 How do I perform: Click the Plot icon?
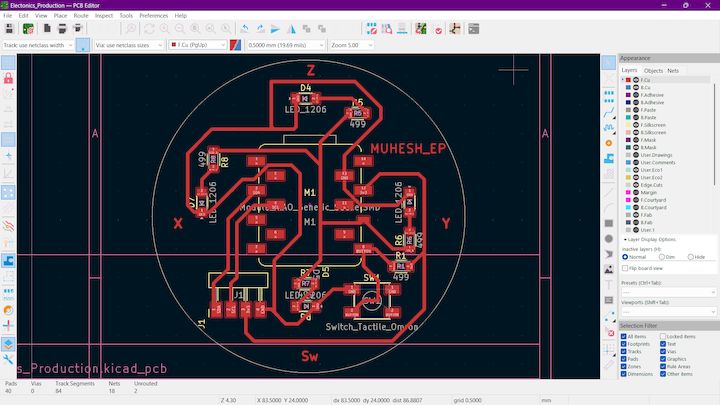click(78, 29)
